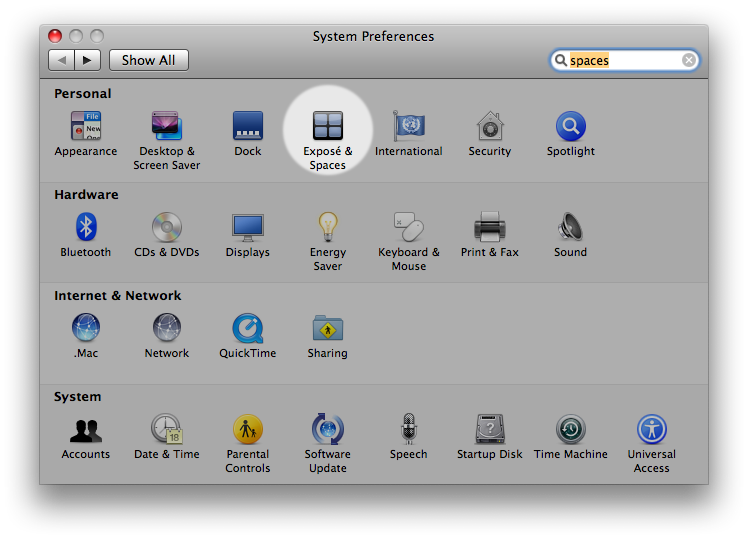The height and width of the screenshot is (539, 748).
Task: Click the magnifying glass in the search field
Action: pyautogui.click(x=561, y=60)
